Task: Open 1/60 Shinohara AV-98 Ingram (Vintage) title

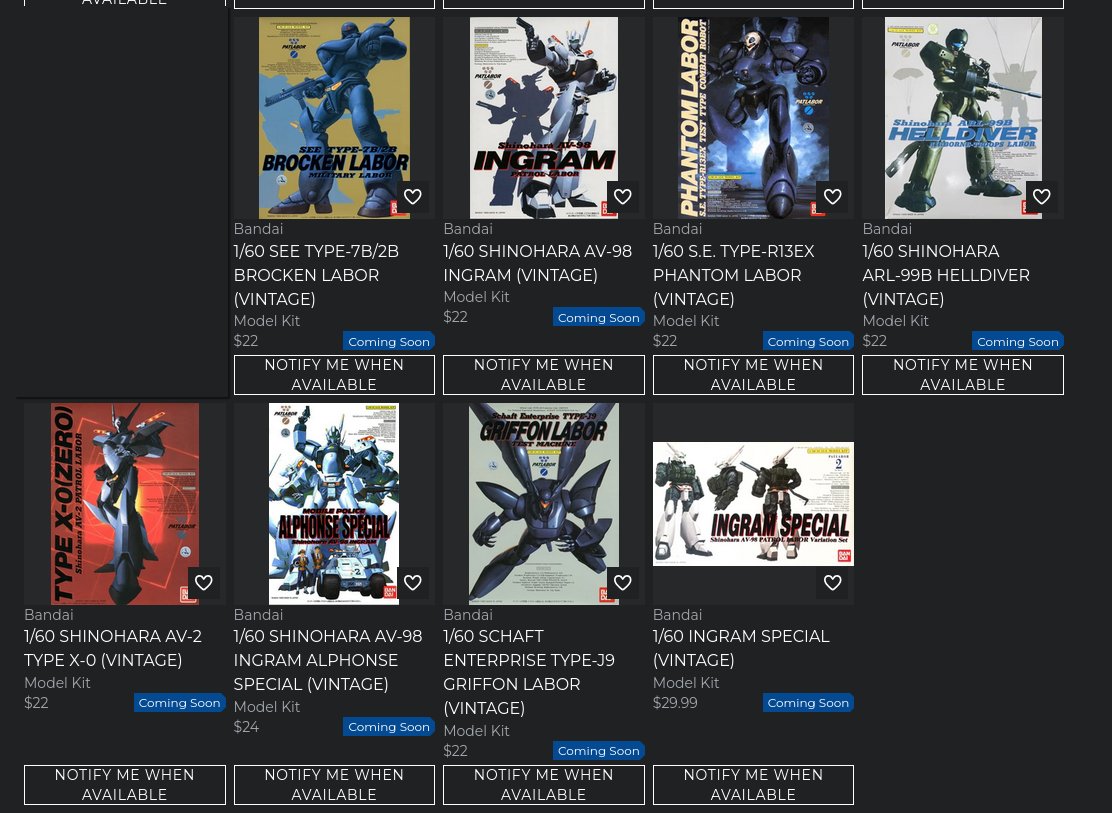Action: click(538, 263)
